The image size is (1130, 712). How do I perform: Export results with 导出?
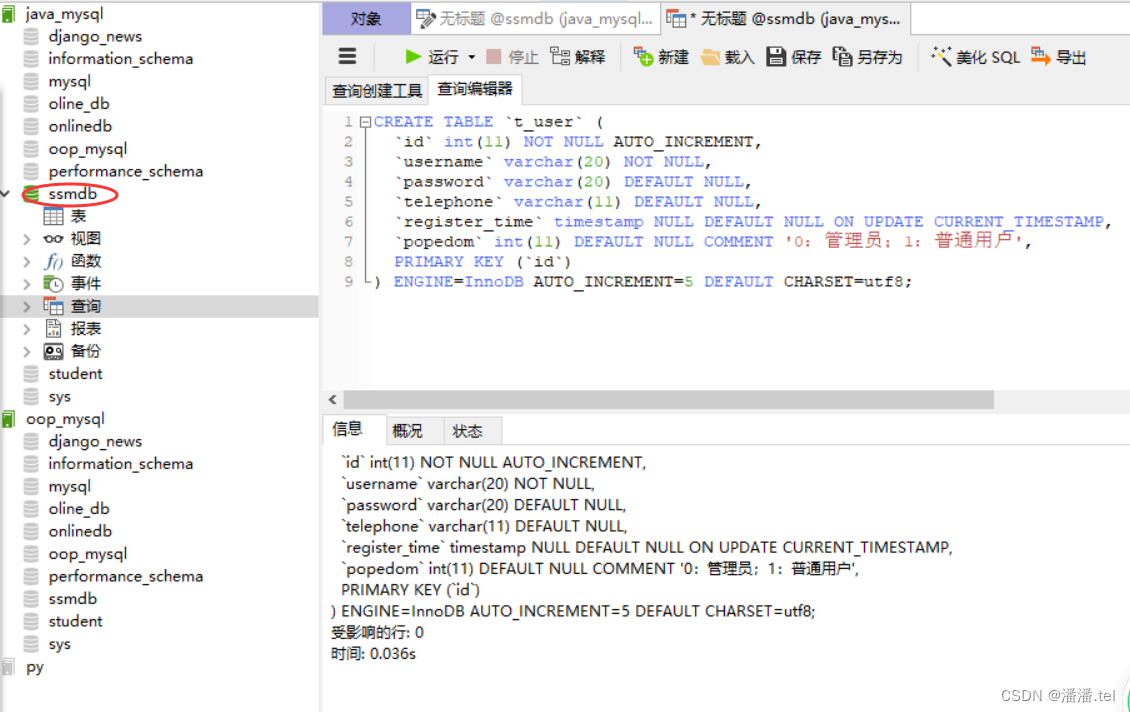tap(1058, 57)
